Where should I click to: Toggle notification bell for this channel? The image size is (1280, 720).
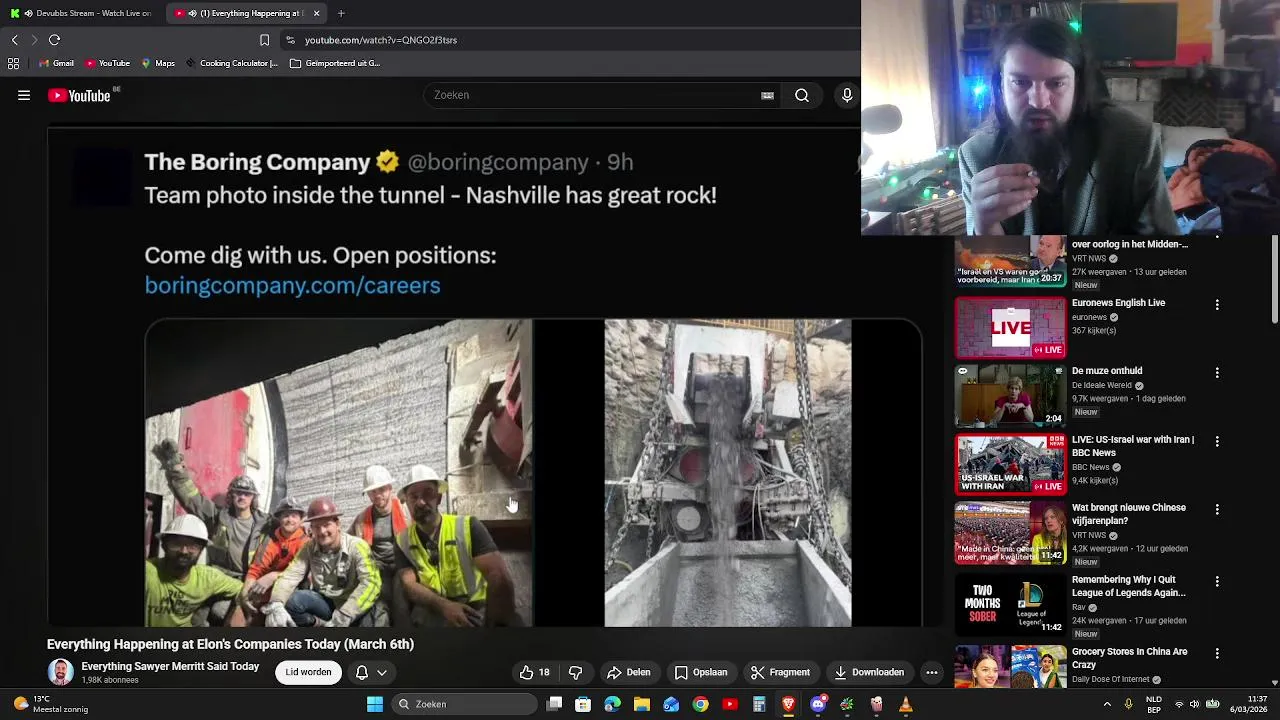point(371,673)
